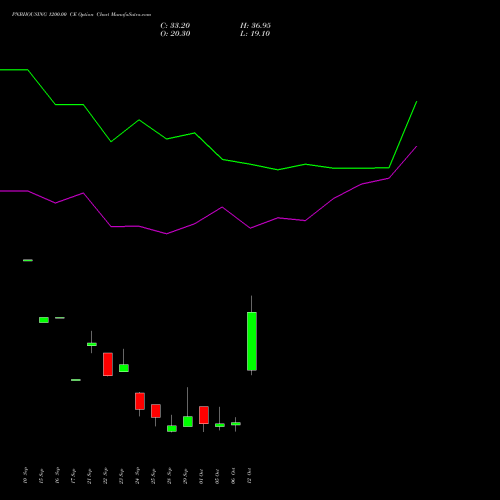
Task: Select the red candle above 24 Sep
Action: point(140,401)
